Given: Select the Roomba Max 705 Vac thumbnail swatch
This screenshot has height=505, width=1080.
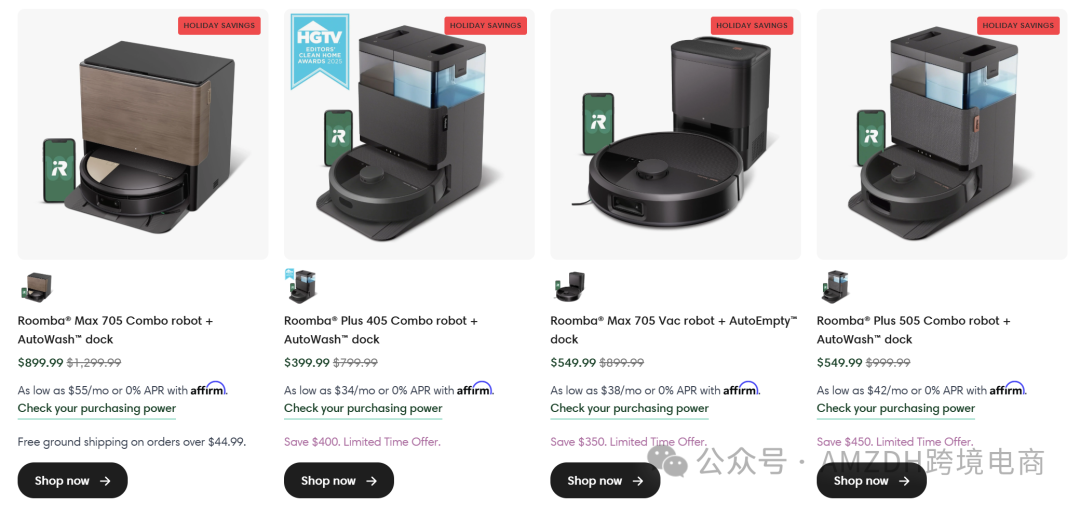Looking at the screenshot, I should 568,287.
